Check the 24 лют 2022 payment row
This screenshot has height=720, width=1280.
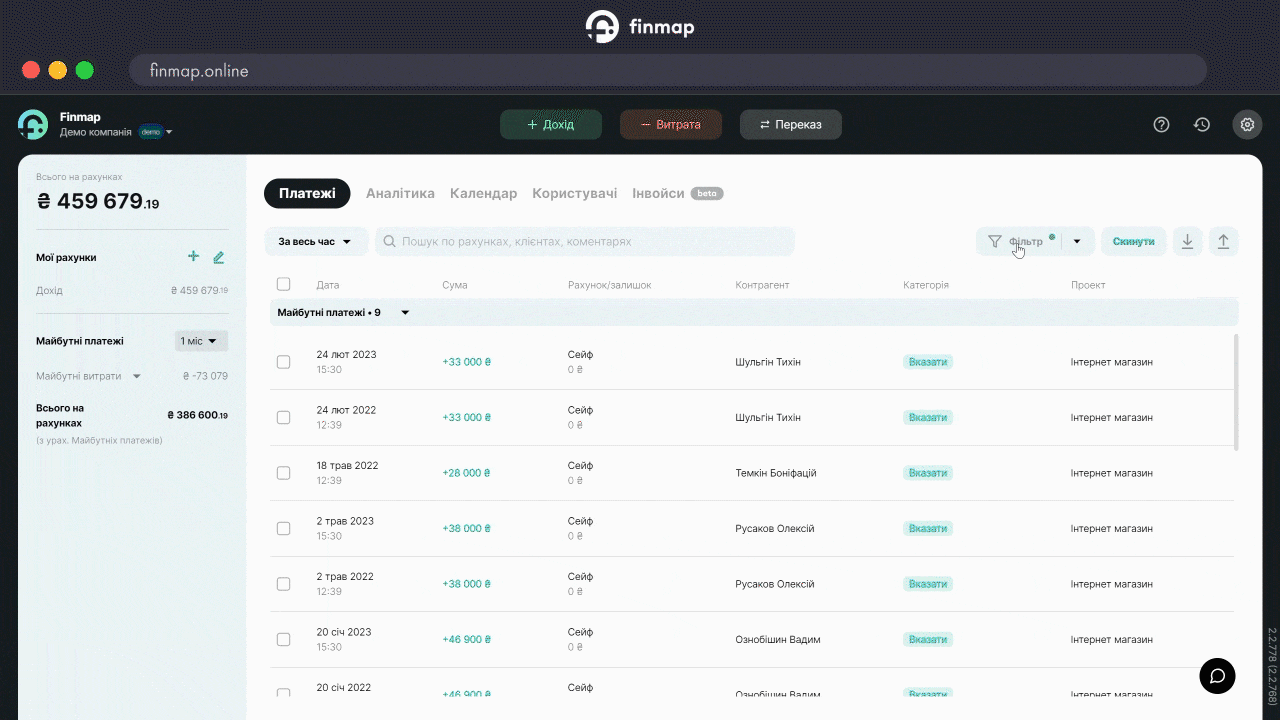[283, 417]
